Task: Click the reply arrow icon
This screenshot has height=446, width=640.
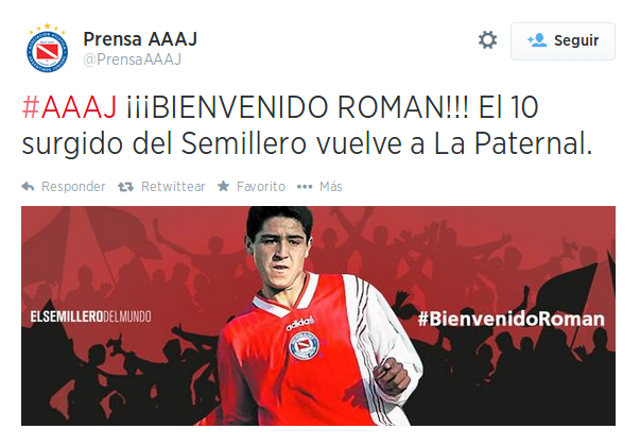Action: [x=28, y=187]
